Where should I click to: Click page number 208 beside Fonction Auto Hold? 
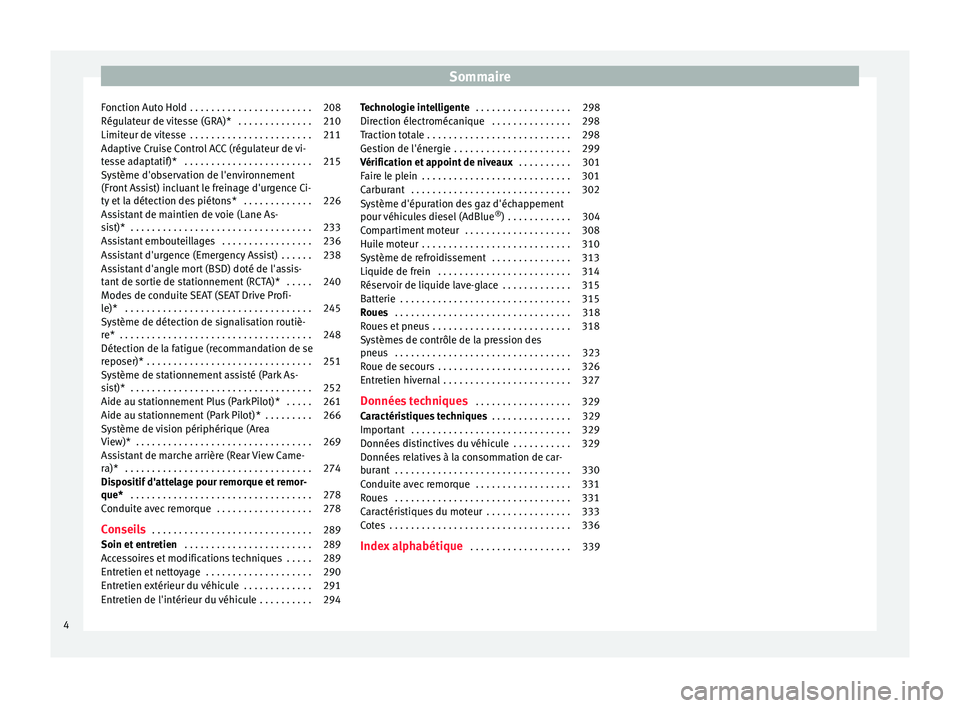(x=332, y=108)
